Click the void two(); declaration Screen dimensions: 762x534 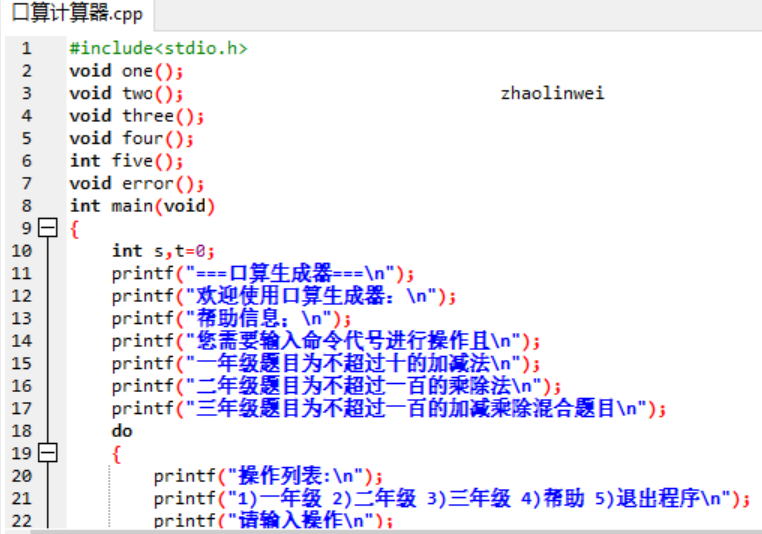tap(126, 93)
